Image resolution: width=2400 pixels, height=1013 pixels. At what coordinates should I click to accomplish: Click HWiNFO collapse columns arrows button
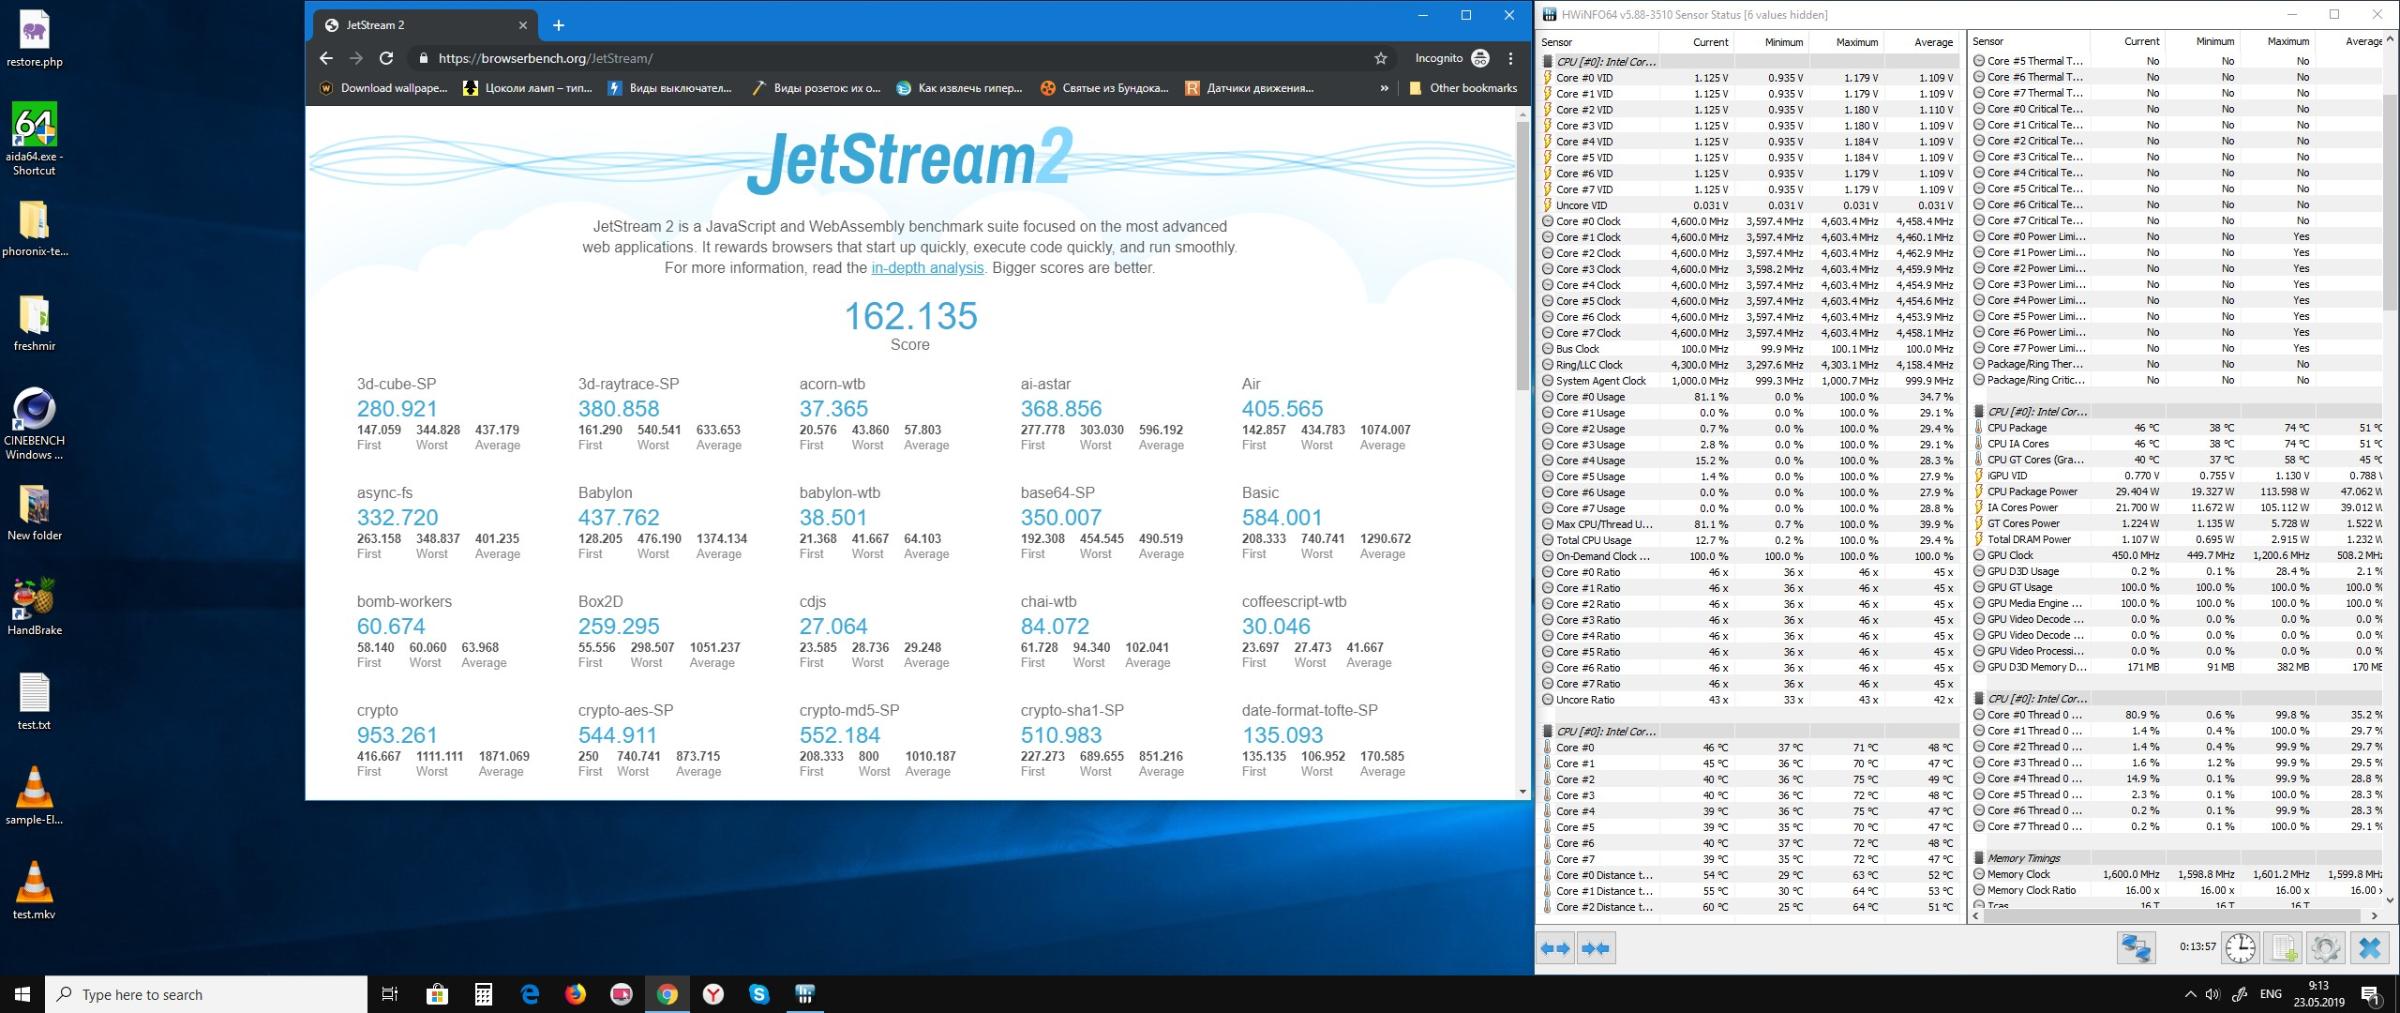pos(1596,948)
